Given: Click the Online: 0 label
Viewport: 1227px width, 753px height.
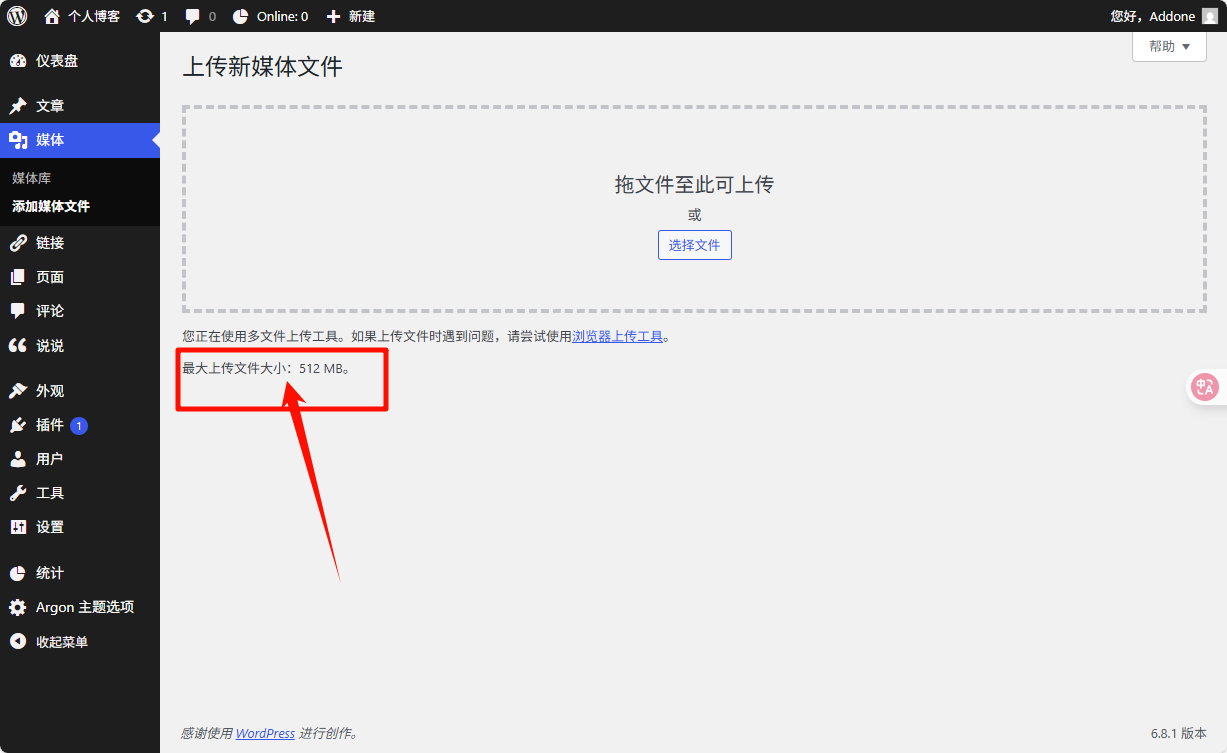Looking at the screenshot, I should tap(283, 16).
